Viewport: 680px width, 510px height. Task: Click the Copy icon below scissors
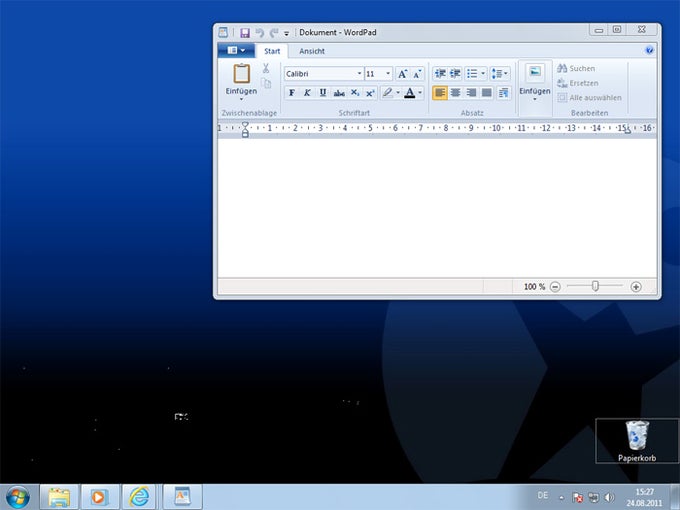click(x=266, y=83)
